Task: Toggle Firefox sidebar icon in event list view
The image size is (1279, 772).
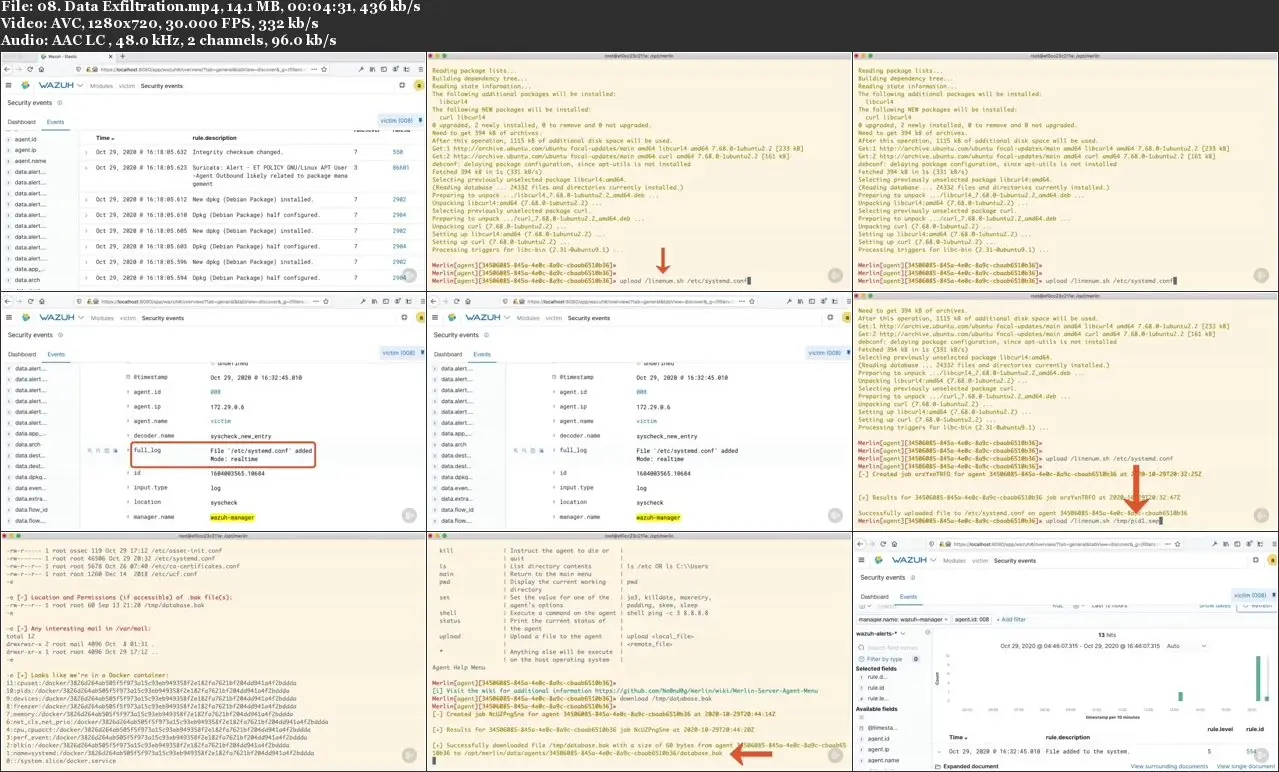Action: 384,69
